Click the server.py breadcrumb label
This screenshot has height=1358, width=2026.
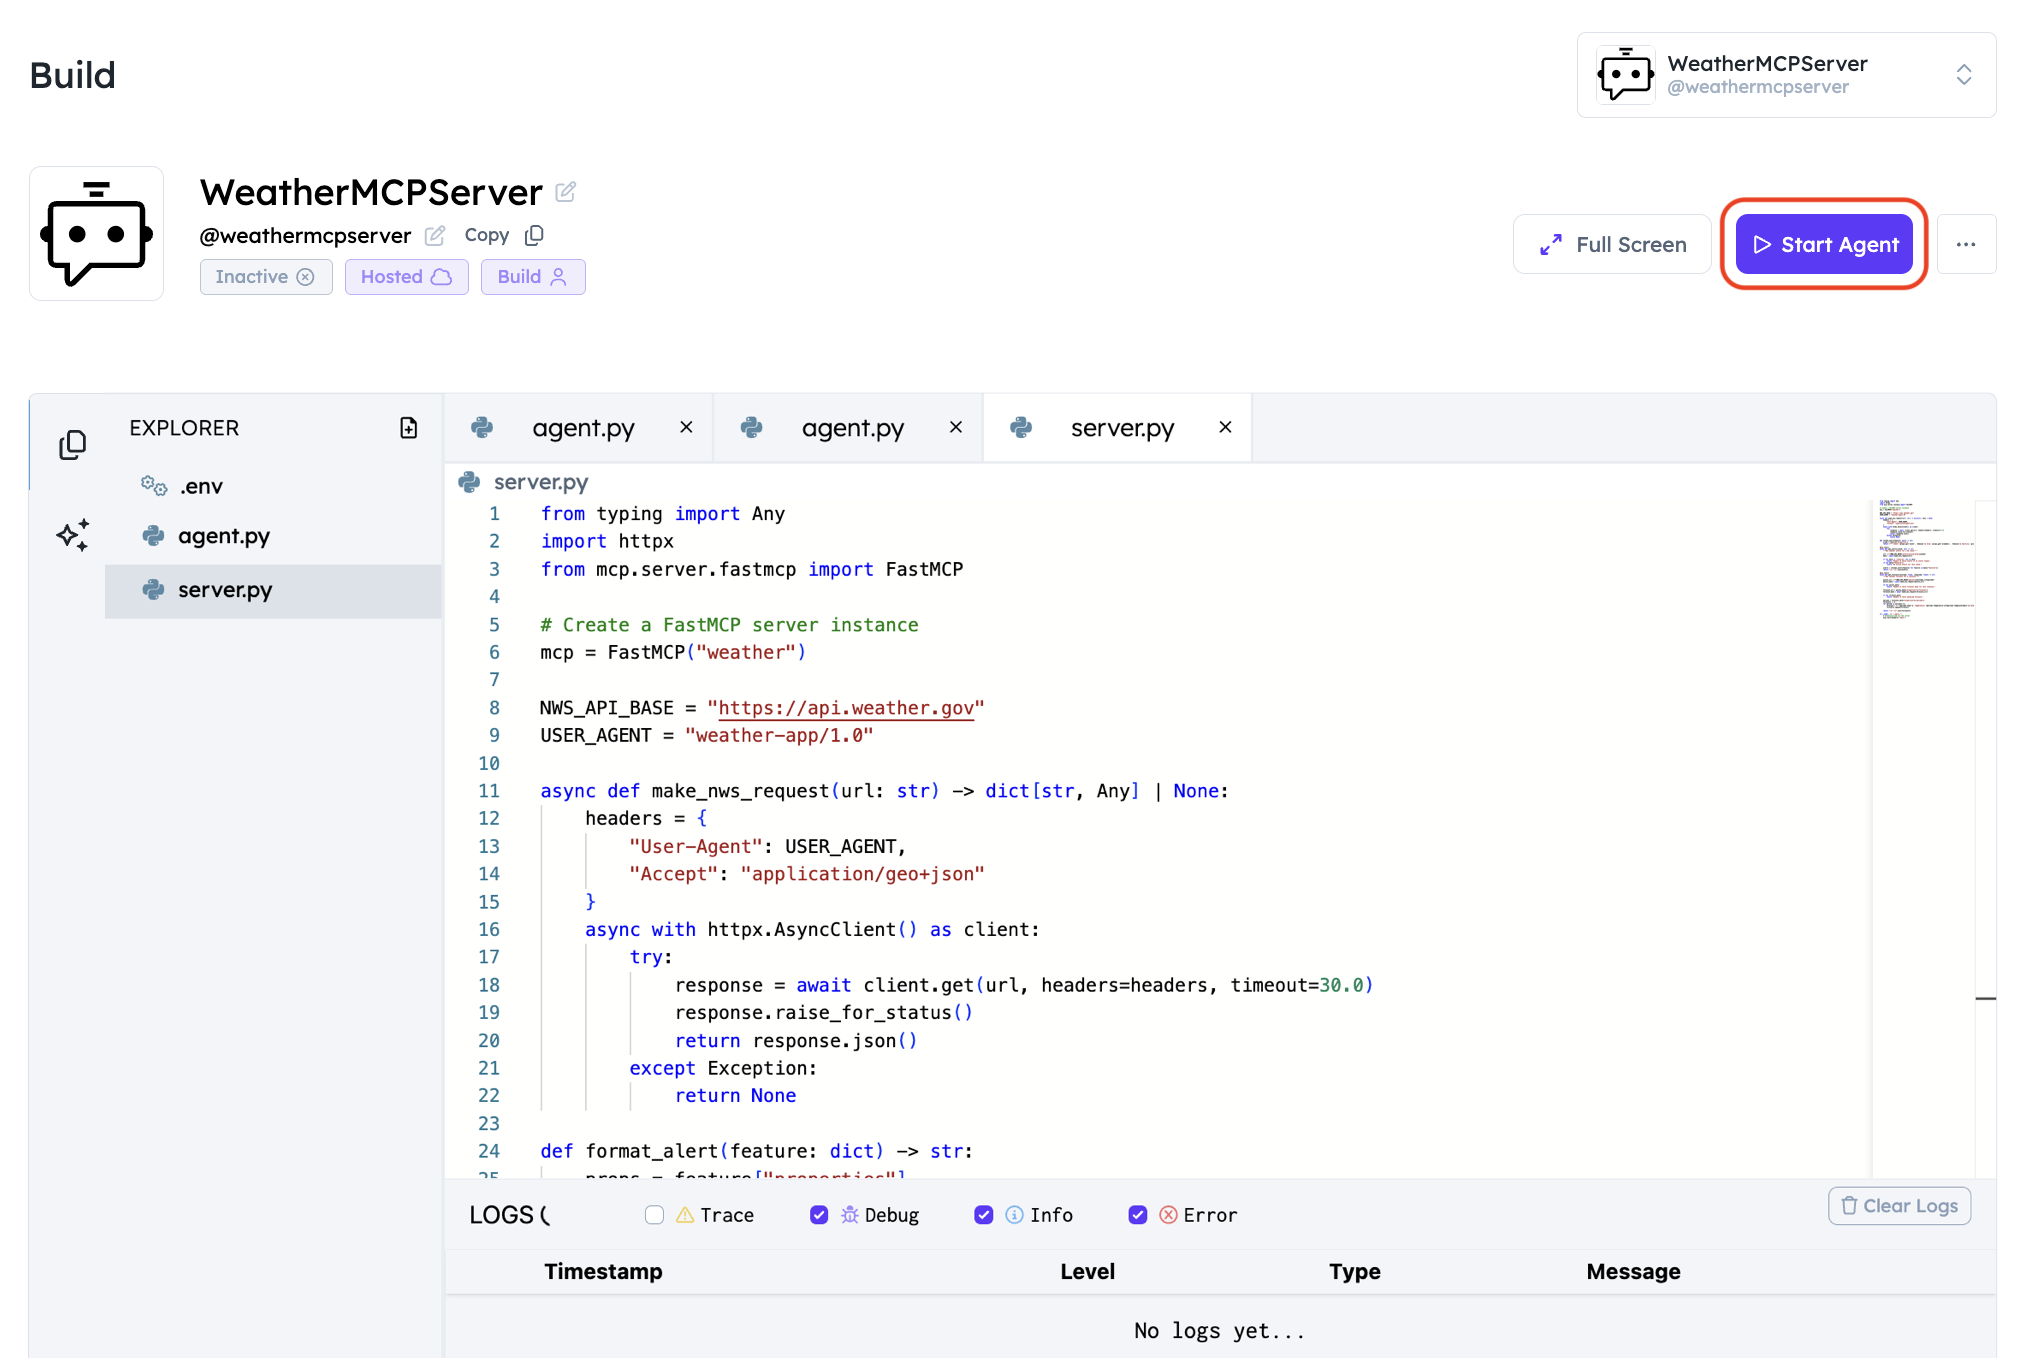tap(541, 482)
